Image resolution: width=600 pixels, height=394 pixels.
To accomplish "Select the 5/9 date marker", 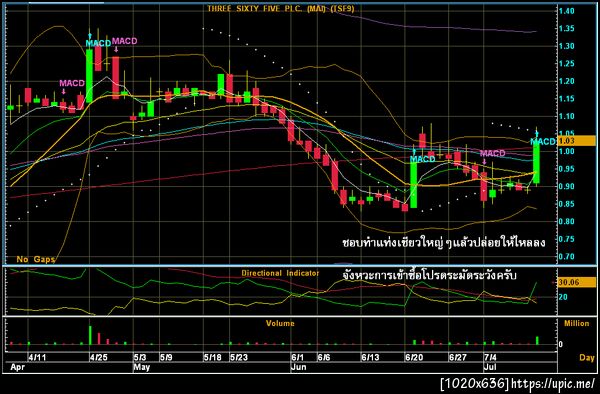I will tap(166, 358).
